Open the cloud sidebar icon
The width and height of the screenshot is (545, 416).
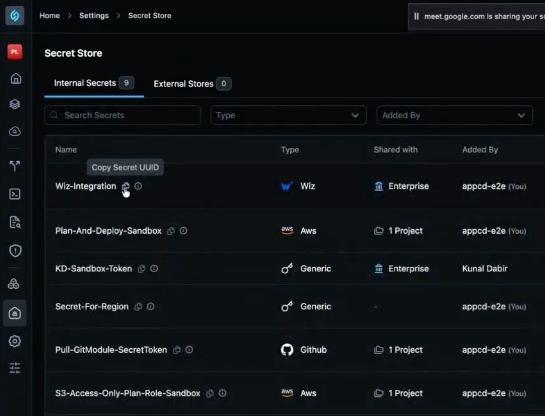click(x=15, y=131)
